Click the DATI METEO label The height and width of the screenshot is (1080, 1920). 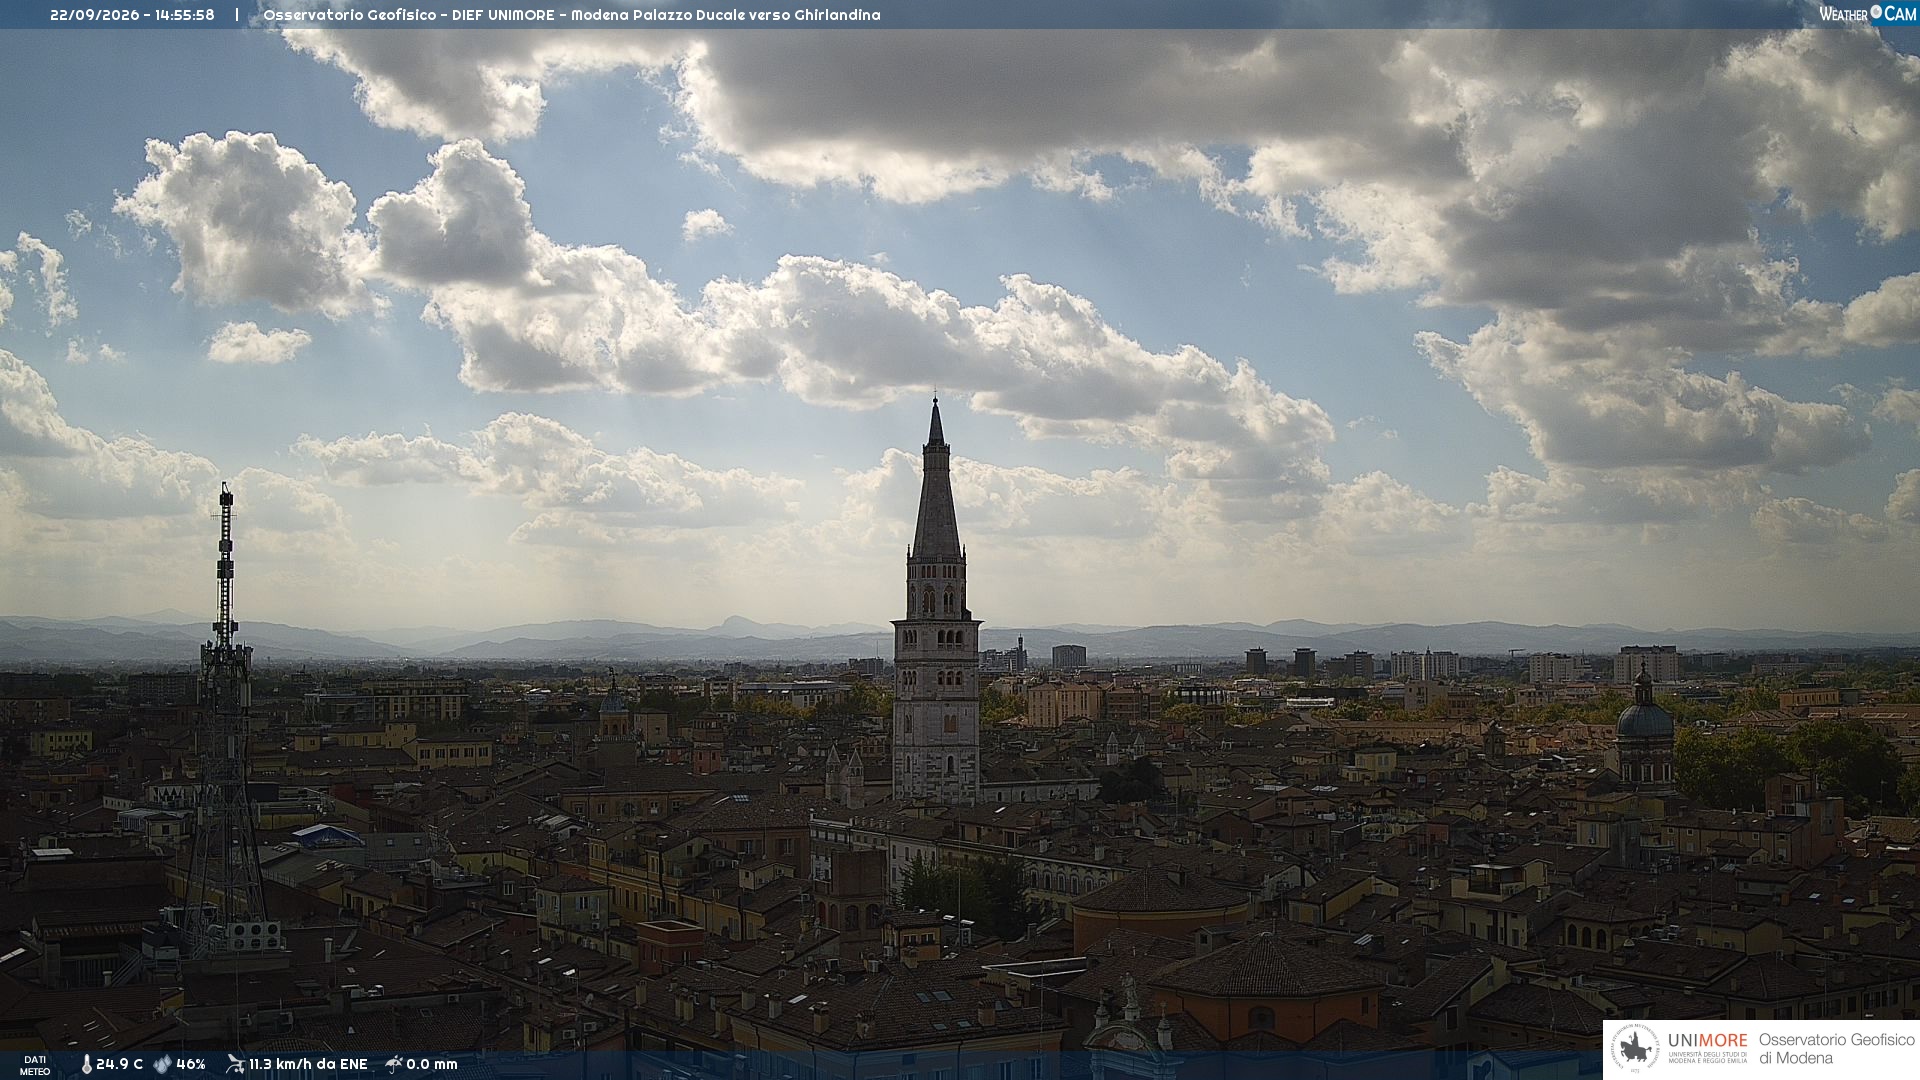click(35, 1066)
